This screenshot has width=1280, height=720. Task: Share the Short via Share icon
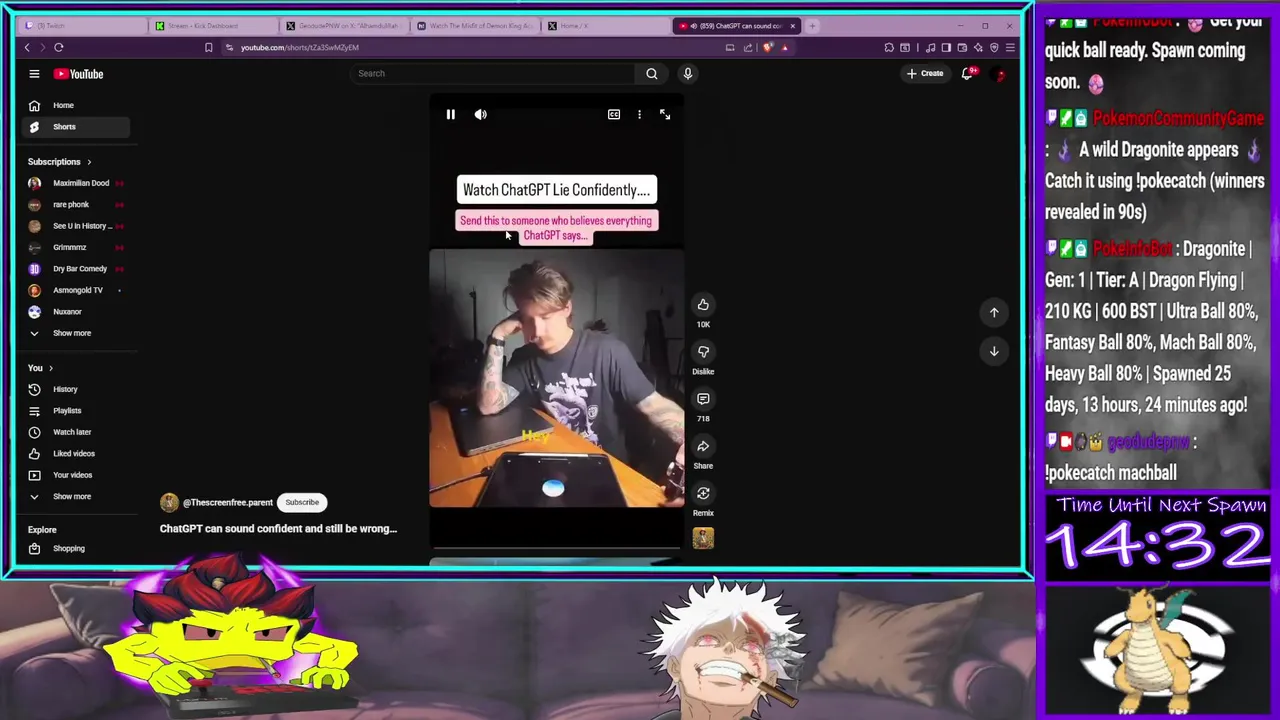(703, 446)
